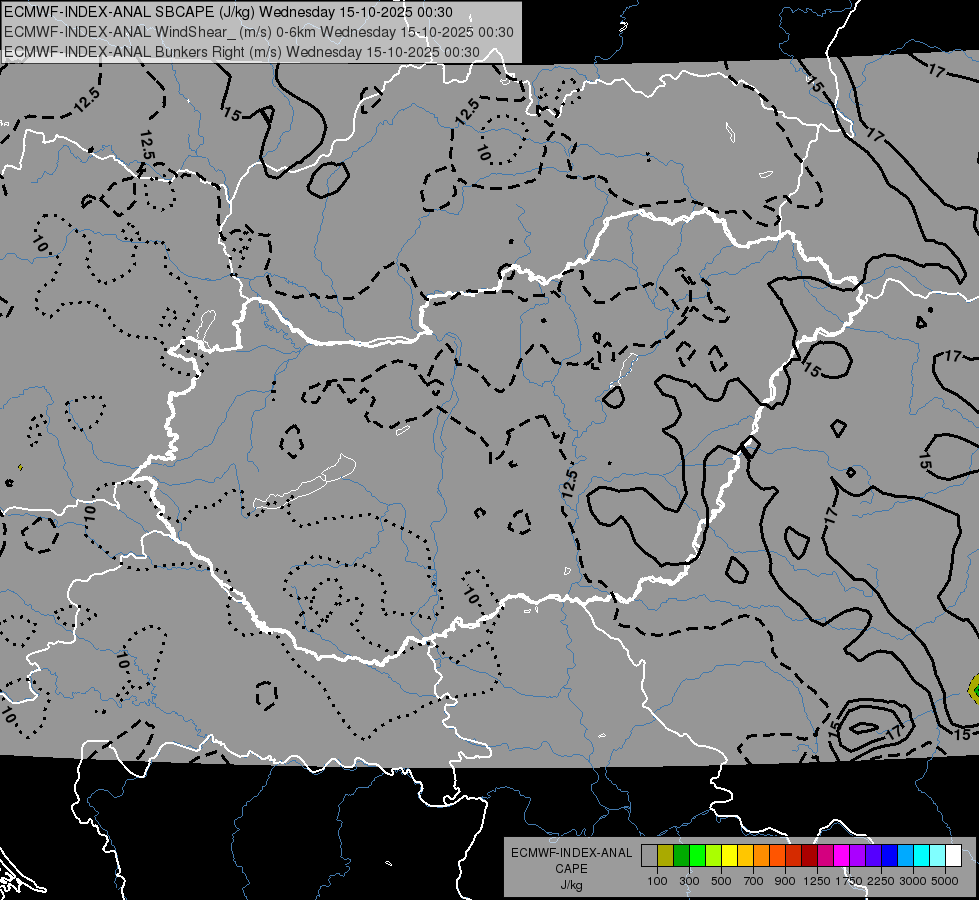Select the dark green legend swatch

[x=681, y=856]
